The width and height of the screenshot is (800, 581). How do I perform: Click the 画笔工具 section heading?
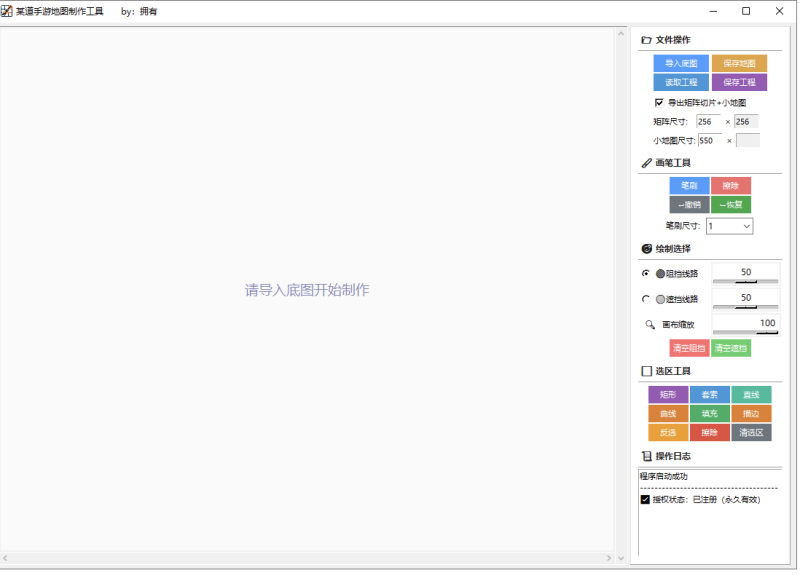coord(673,163)
